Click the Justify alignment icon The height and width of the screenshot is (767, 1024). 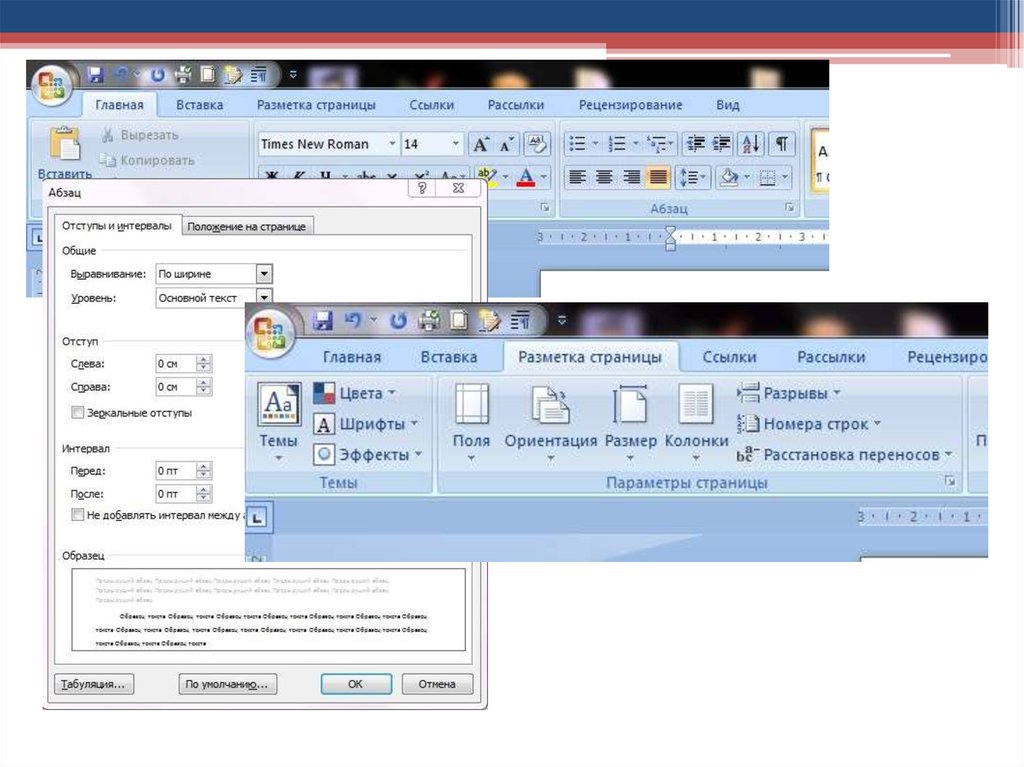click(x=657, y=177)
